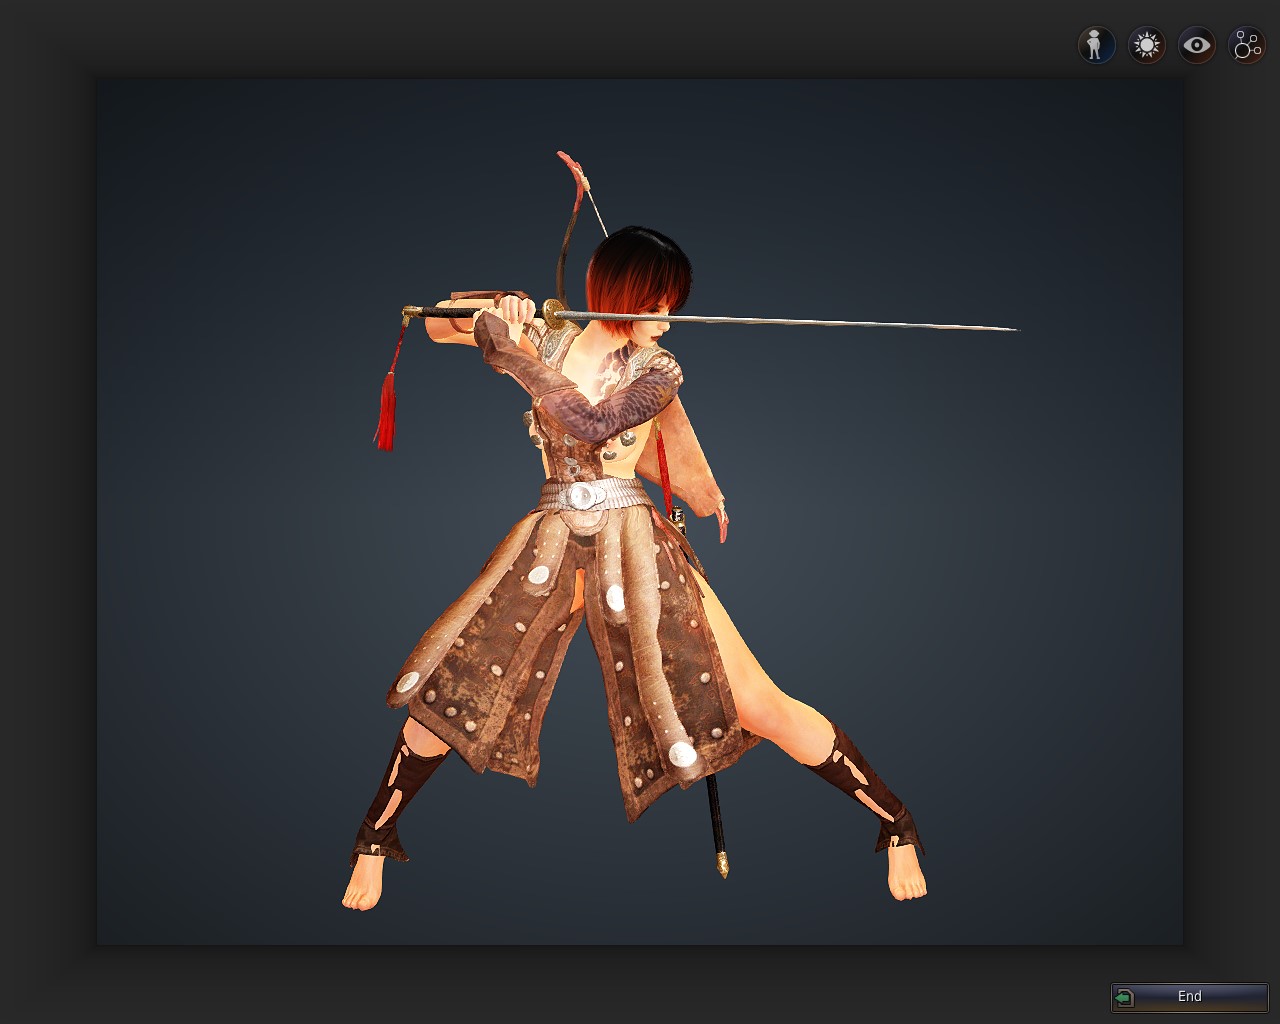Click the round golden sword guard
The width and height of the screenshot is (1280, 1024).
pos(553,311)
